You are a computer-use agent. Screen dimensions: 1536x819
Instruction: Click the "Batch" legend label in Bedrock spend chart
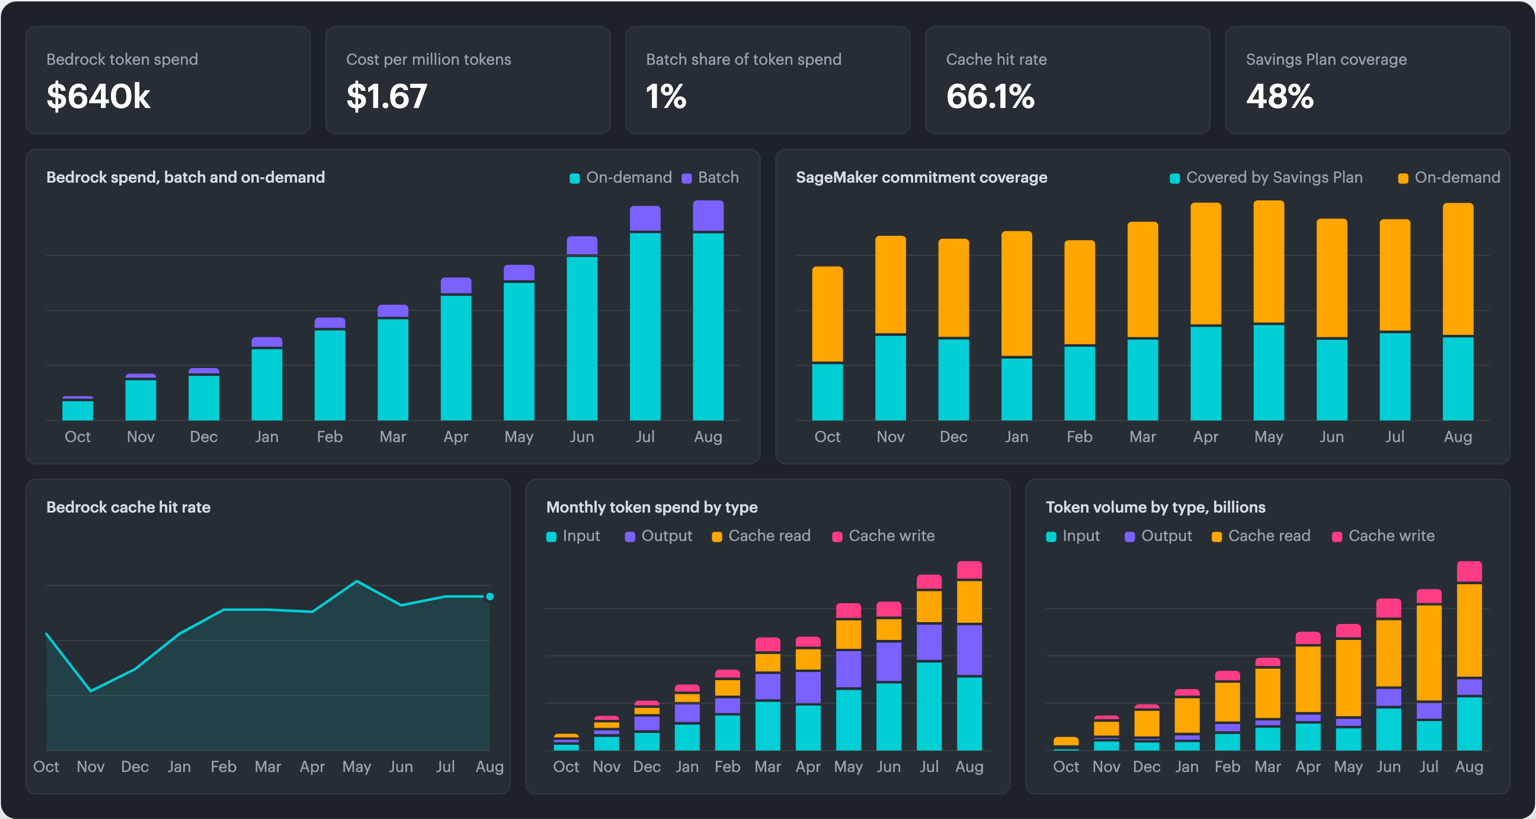tap(718, 177)
